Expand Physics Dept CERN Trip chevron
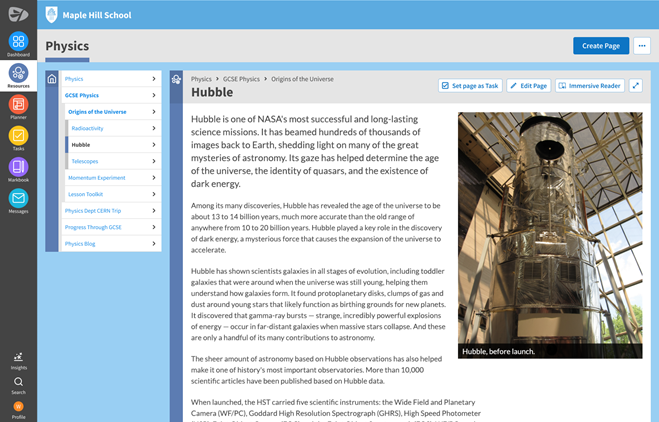Image resolution: width=659 pixels, height=422 pixels. [154, 211]
